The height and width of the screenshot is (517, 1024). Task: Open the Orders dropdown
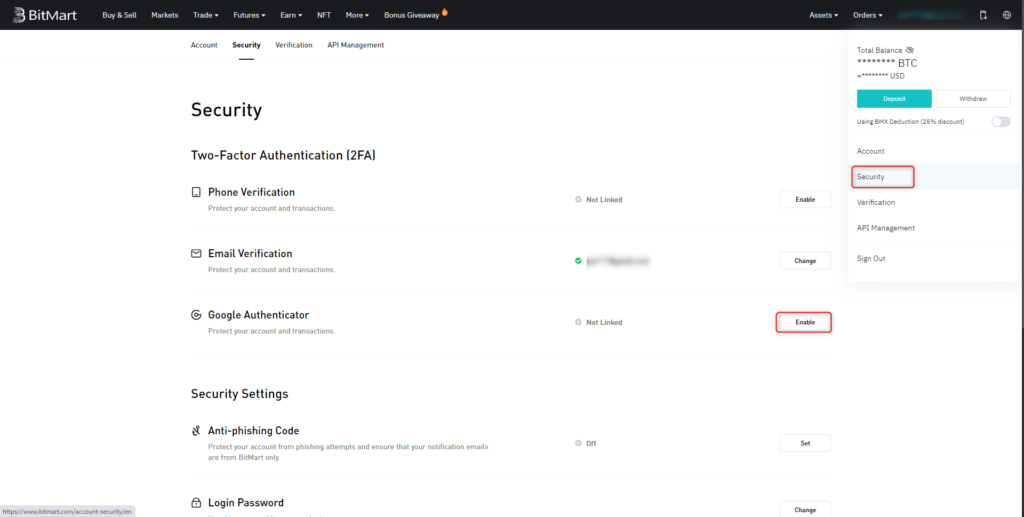[x=867, y=15]
